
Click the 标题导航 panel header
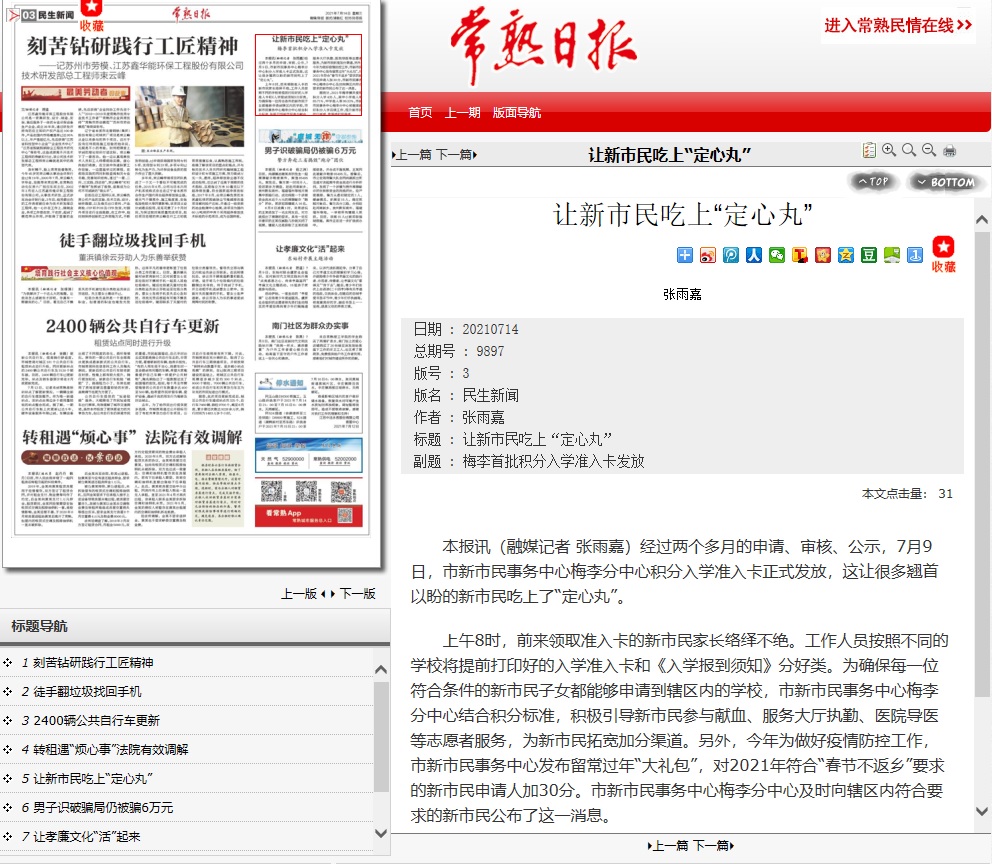click(x=195, y=626)
